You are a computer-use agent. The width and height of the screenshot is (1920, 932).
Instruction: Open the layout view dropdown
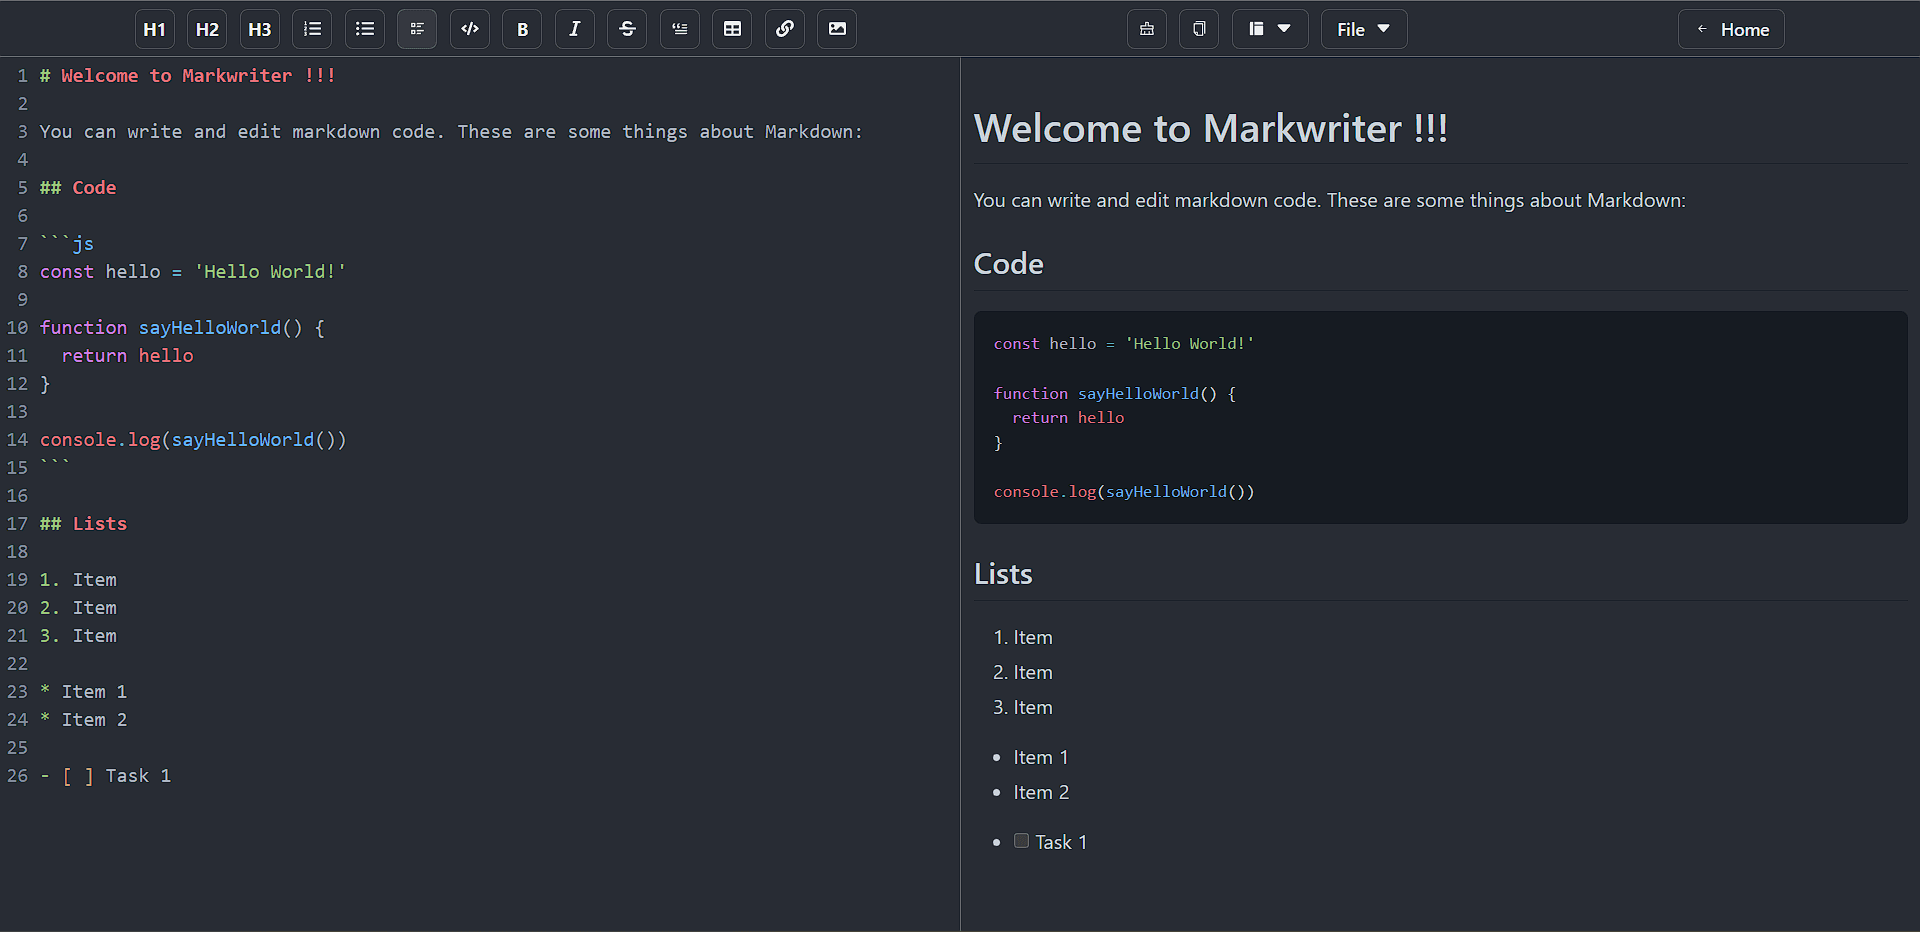pos(1270,29)
